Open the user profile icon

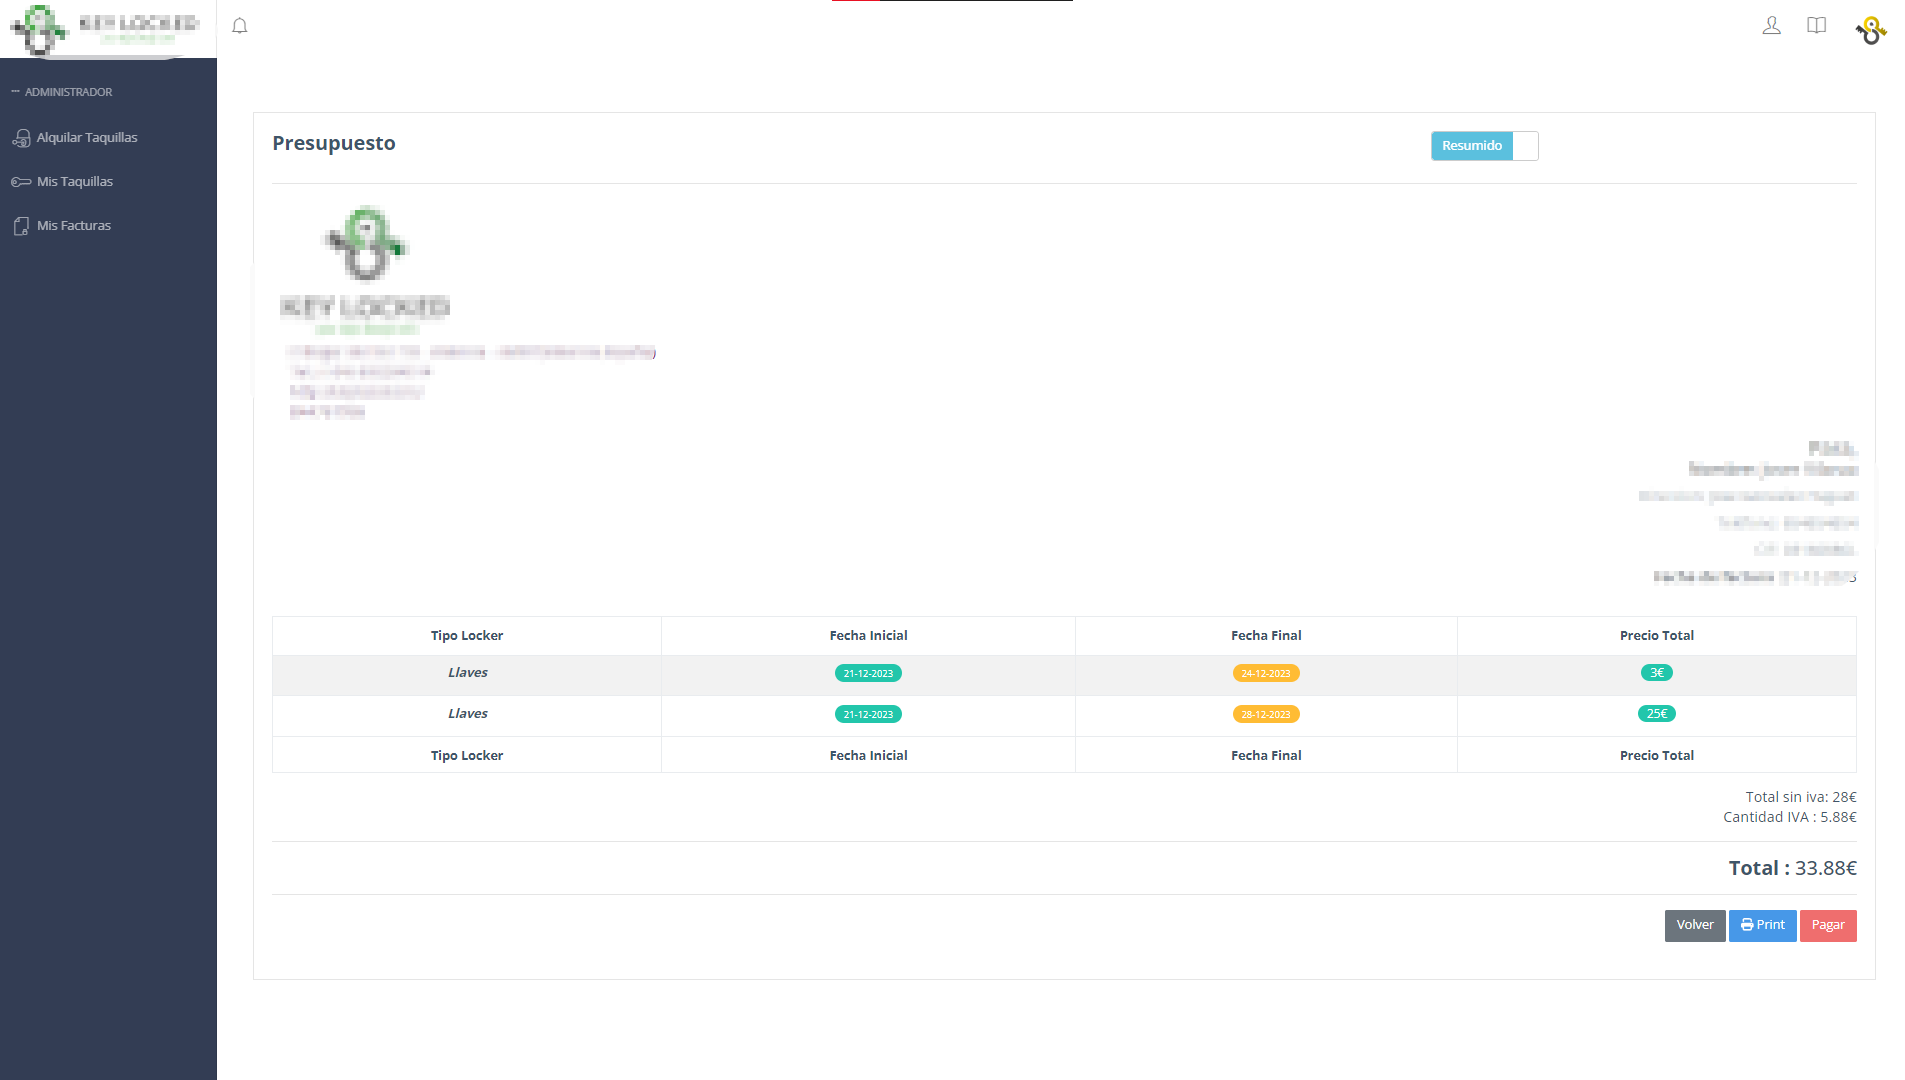tap(1771, 26)
